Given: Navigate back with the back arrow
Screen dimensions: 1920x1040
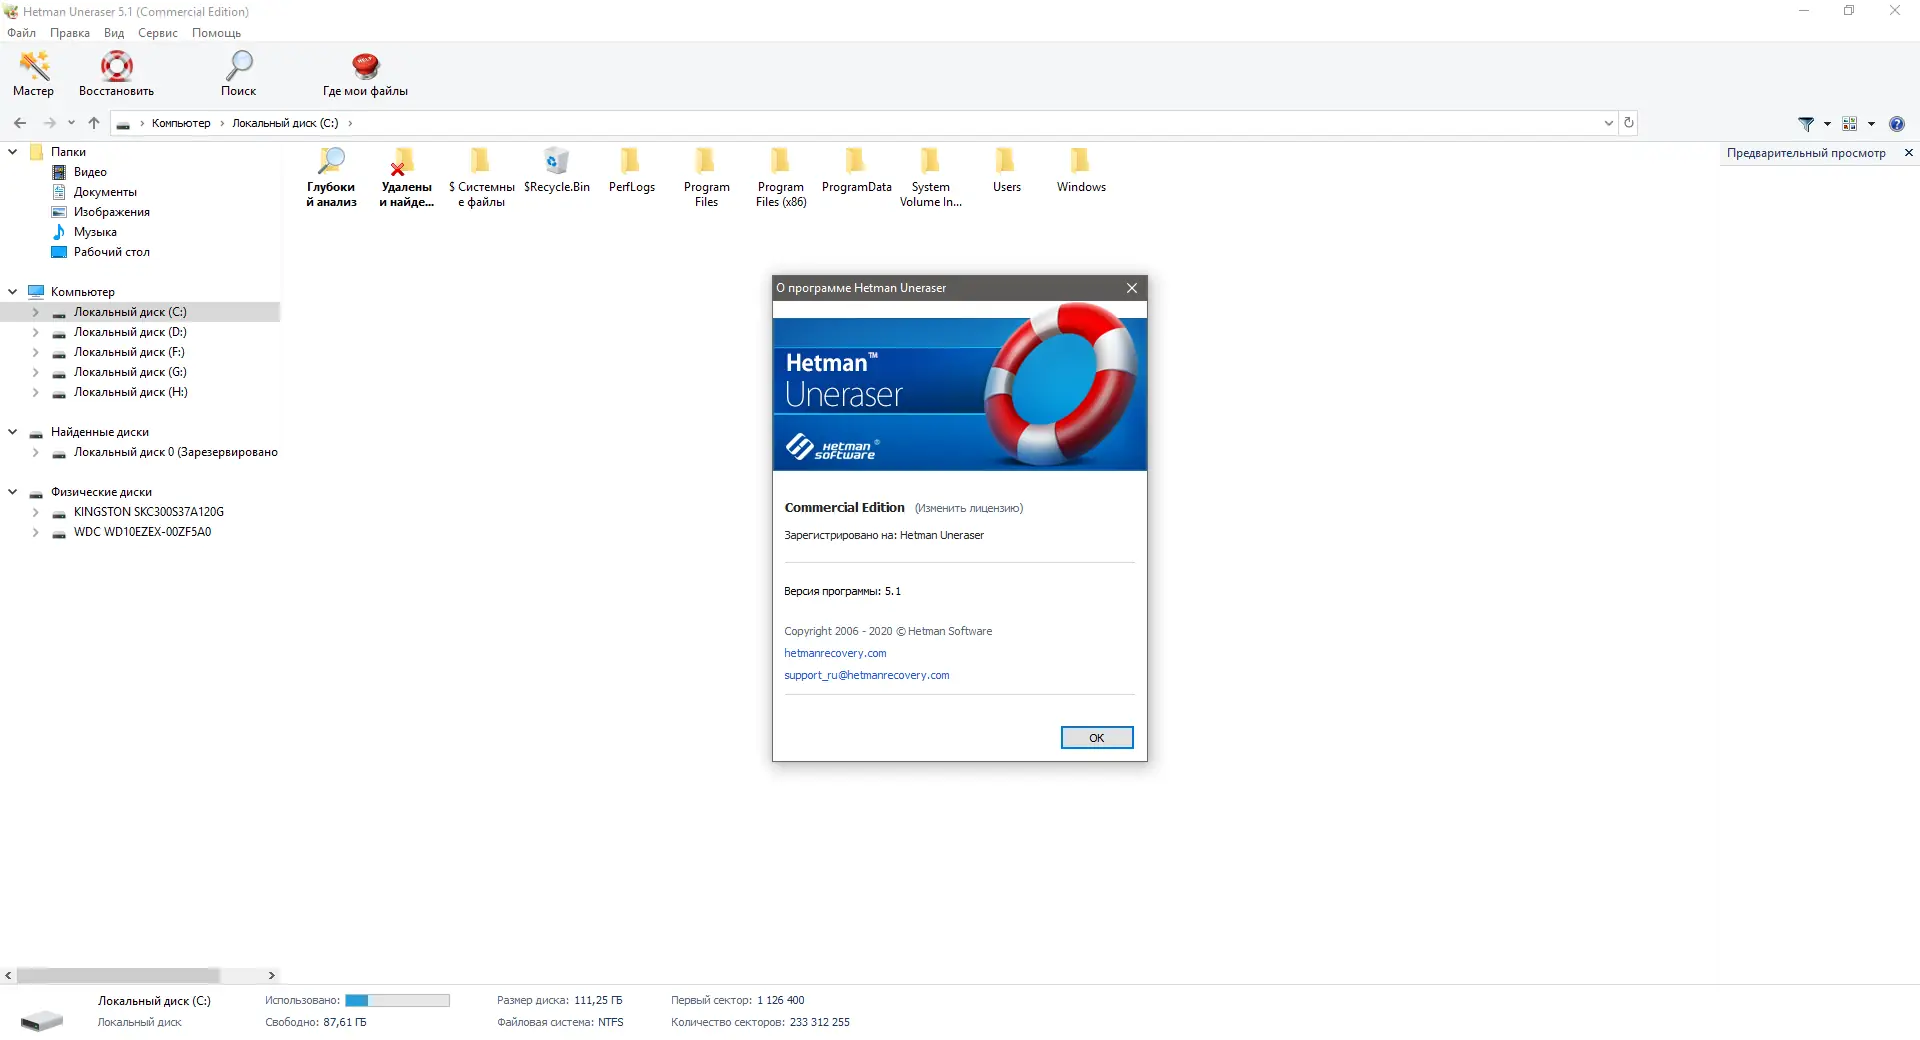Looking at the screenshot, I should 20,122.
